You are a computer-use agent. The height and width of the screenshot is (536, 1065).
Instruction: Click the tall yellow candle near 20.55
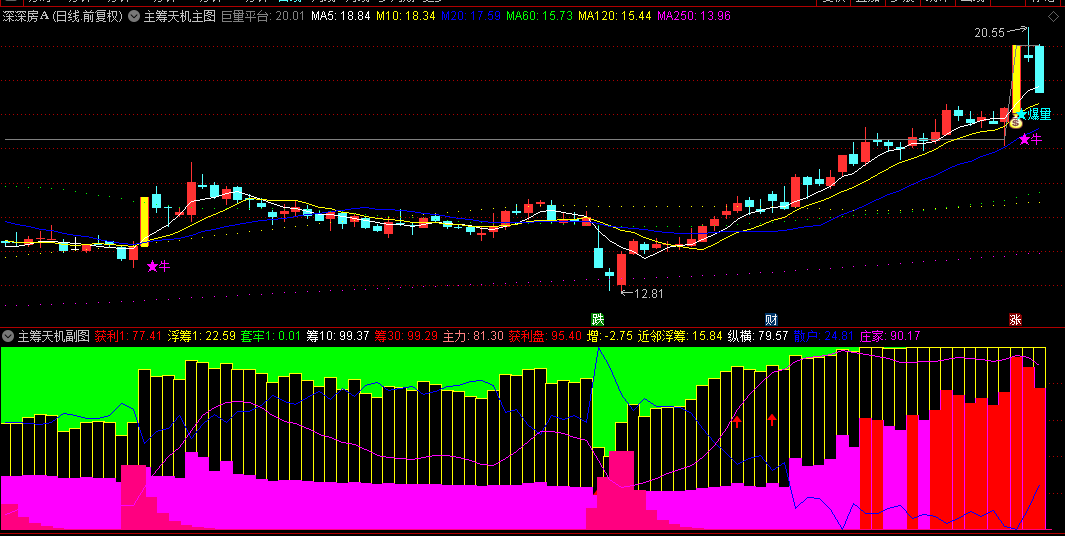[1016, 79]
